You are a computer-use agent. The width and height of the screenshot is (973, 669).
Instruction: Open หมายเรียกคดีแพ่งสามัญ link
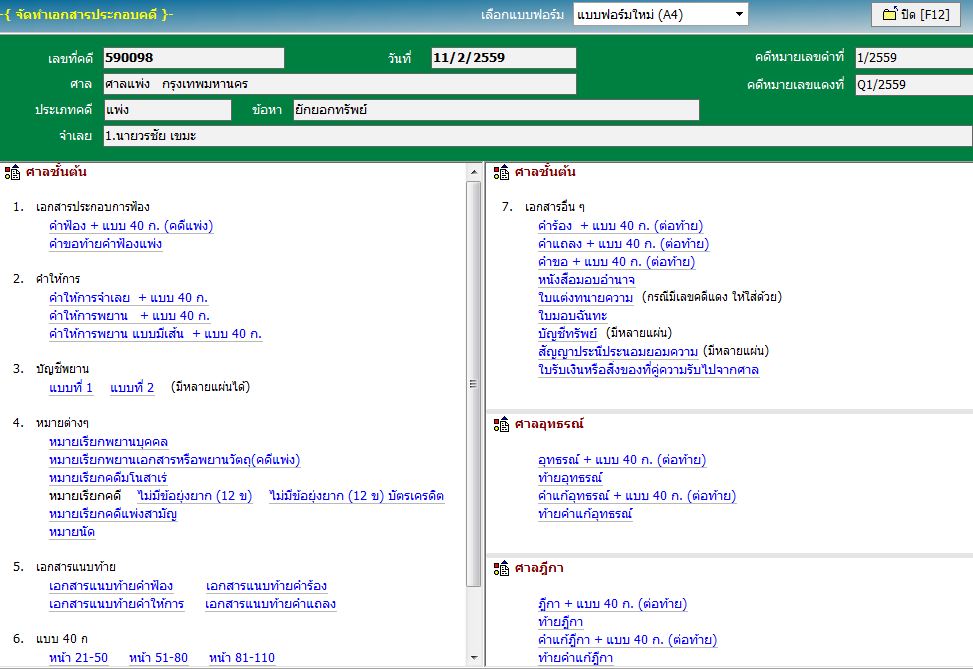pos(113,514)
